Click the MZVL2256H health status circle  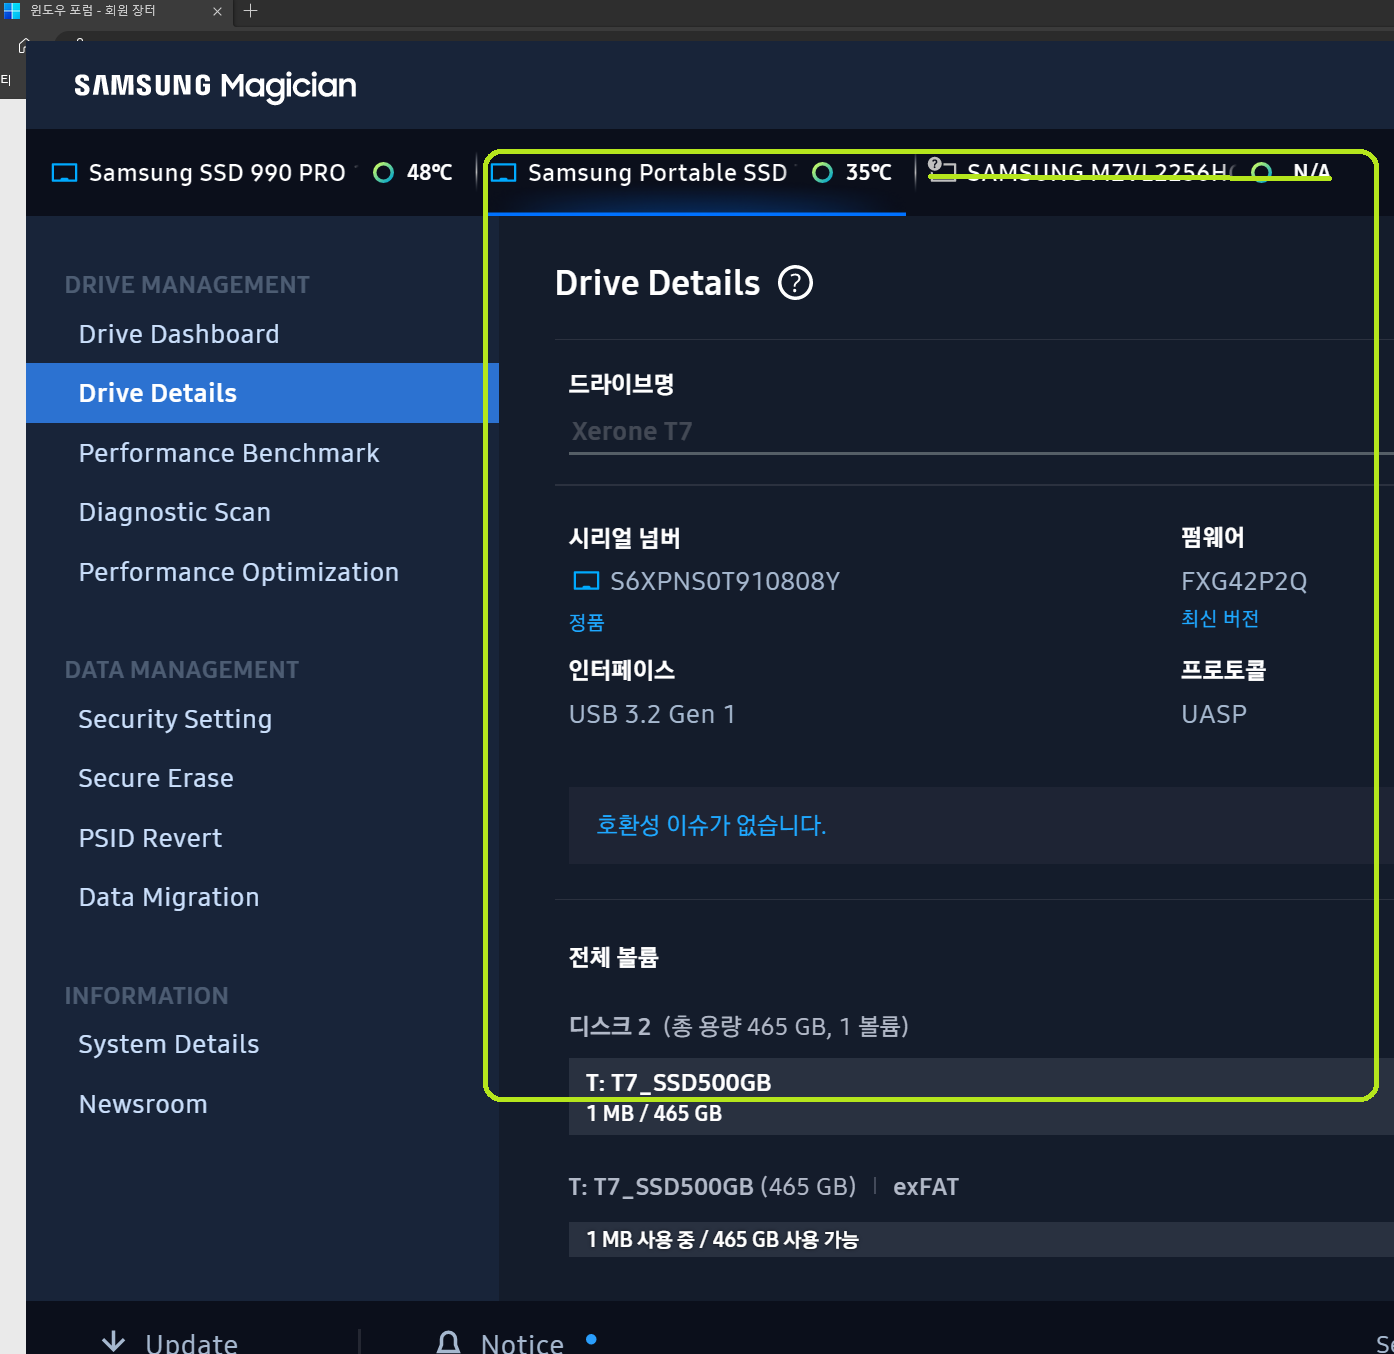1262,172
